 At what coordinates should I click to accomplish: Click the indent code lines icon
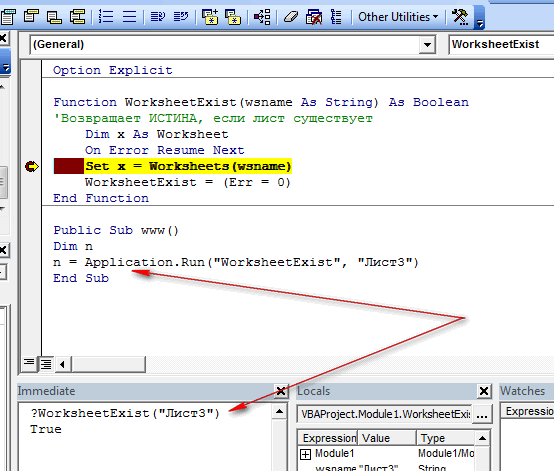click(158, 17)
